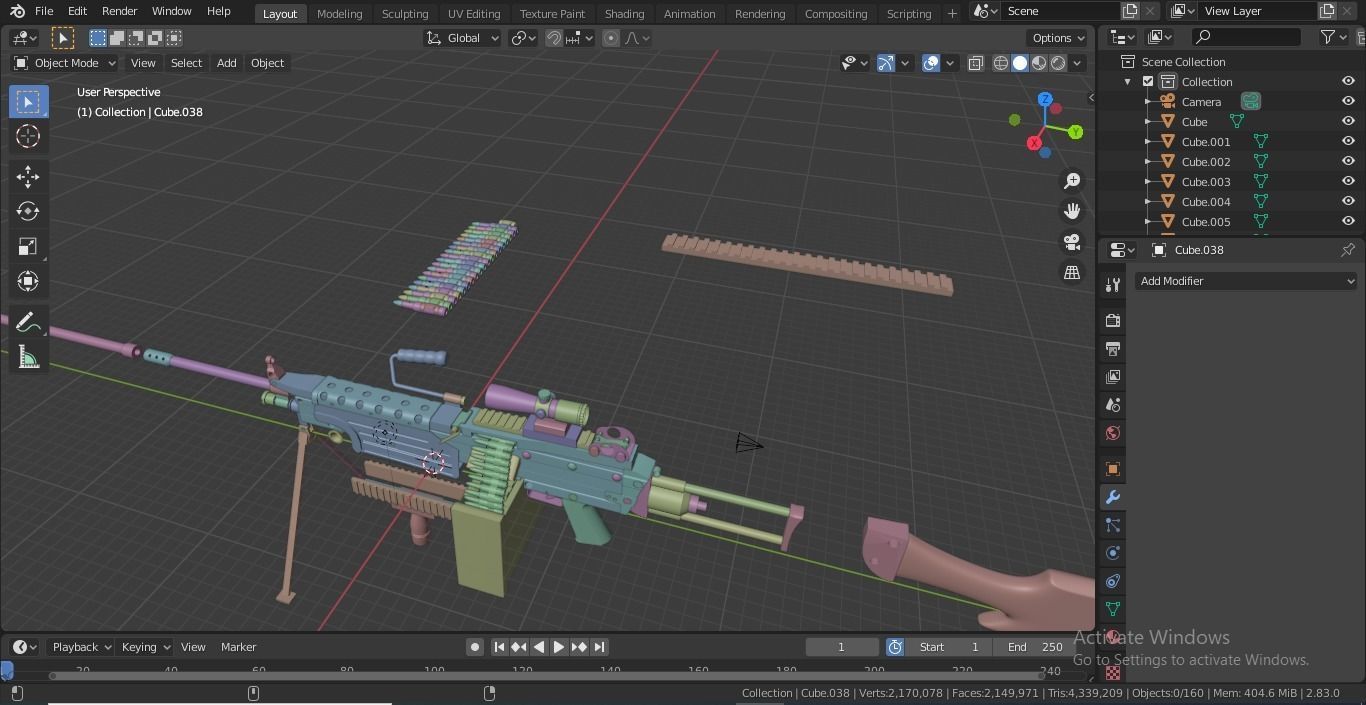Expand the Camera tree item
The height and width of the screenshot is (705, 1366).
click(1148, 102)
